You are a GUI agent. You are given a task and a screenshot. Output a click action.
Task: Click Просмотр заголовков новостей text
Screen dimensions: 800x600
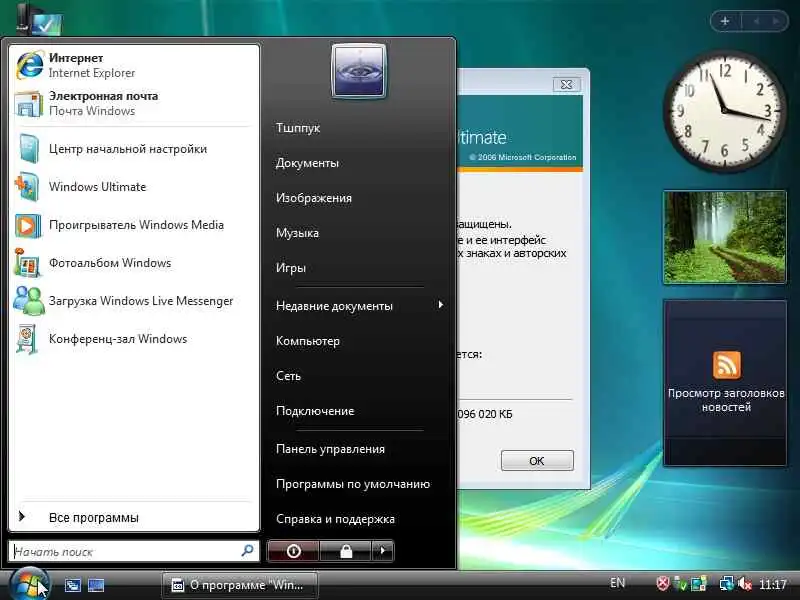[726, 400]
